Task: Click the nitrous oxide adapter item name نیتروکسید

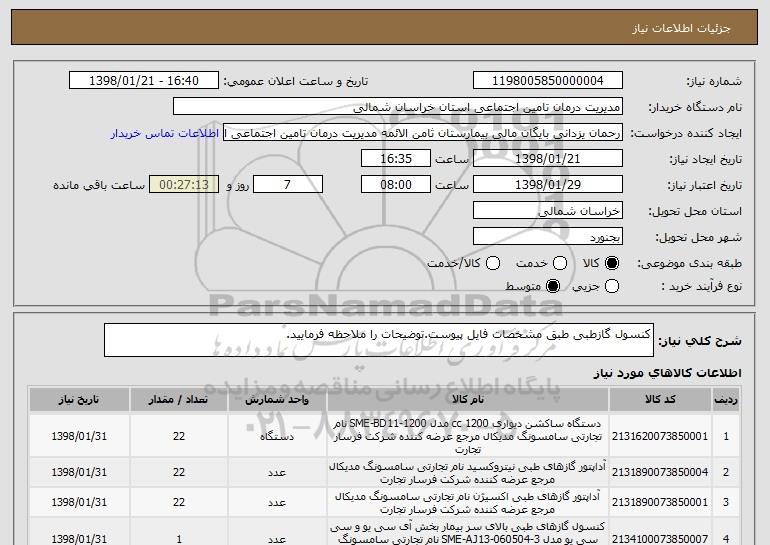Action: click(468, 472)
